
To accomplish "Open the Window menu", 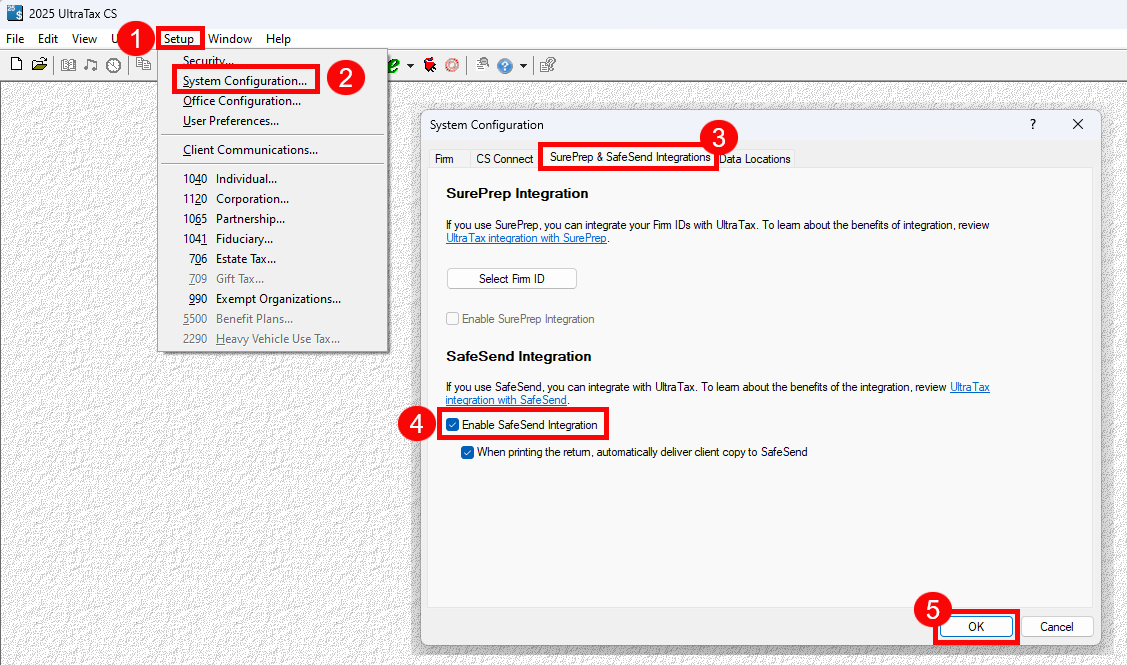I will [230, 39].
